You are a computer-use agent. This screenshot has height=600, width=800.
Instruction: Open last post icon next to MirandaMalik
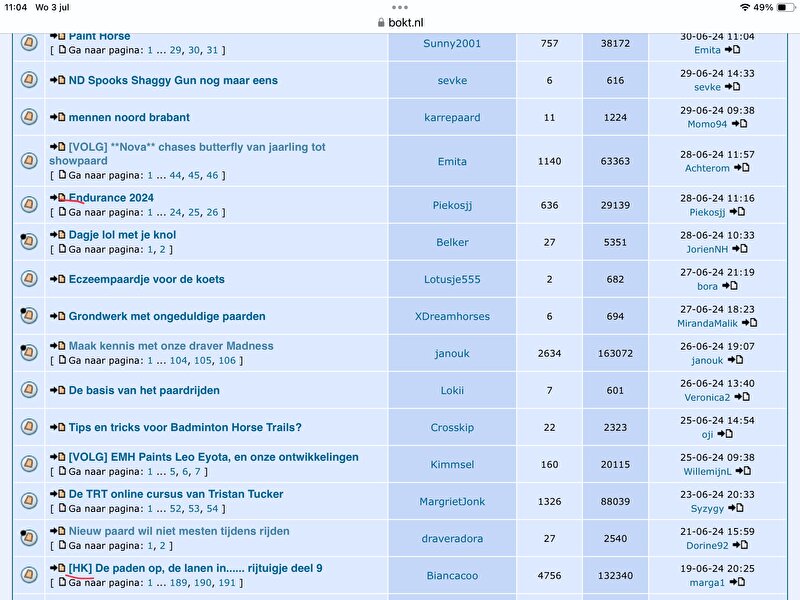(749, 322)
